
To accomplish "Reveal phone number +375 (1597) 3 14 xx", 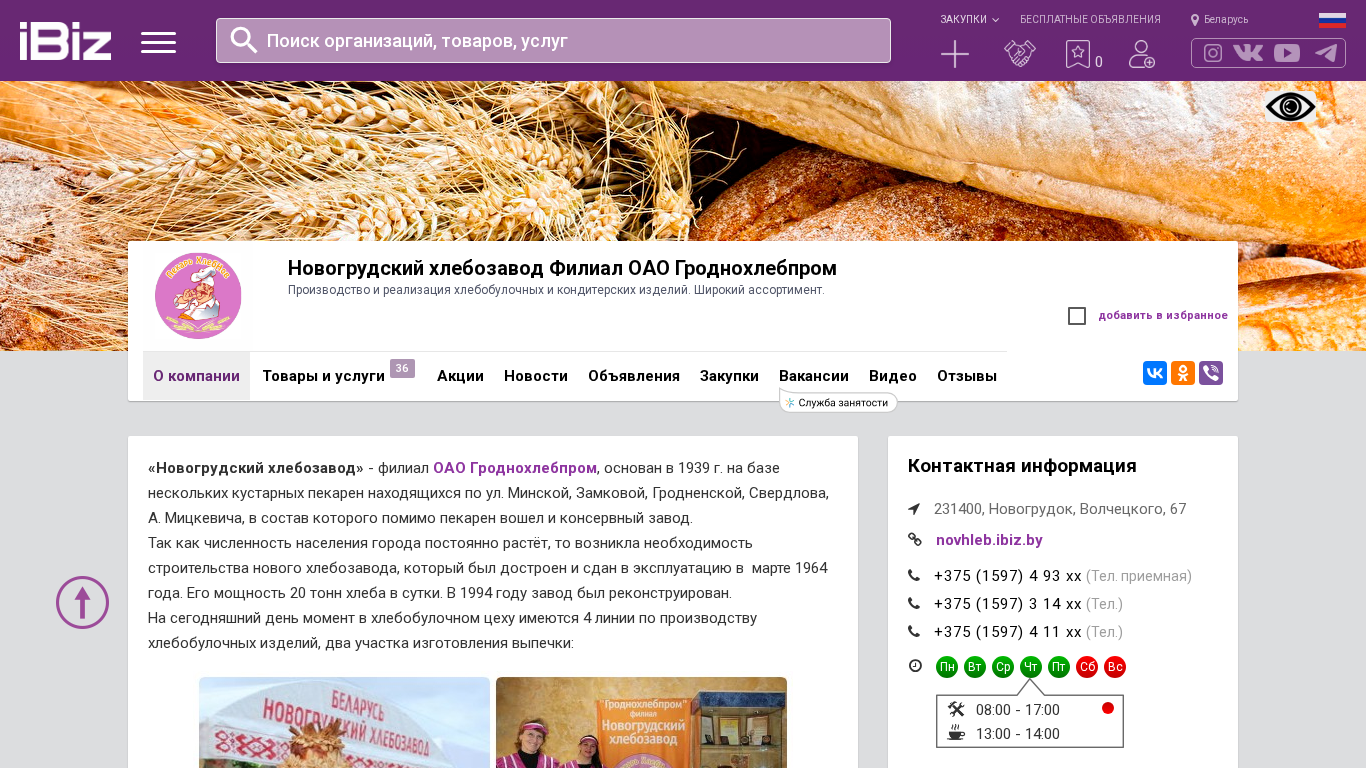I will pyautogui.click(x=1008, y=604).
